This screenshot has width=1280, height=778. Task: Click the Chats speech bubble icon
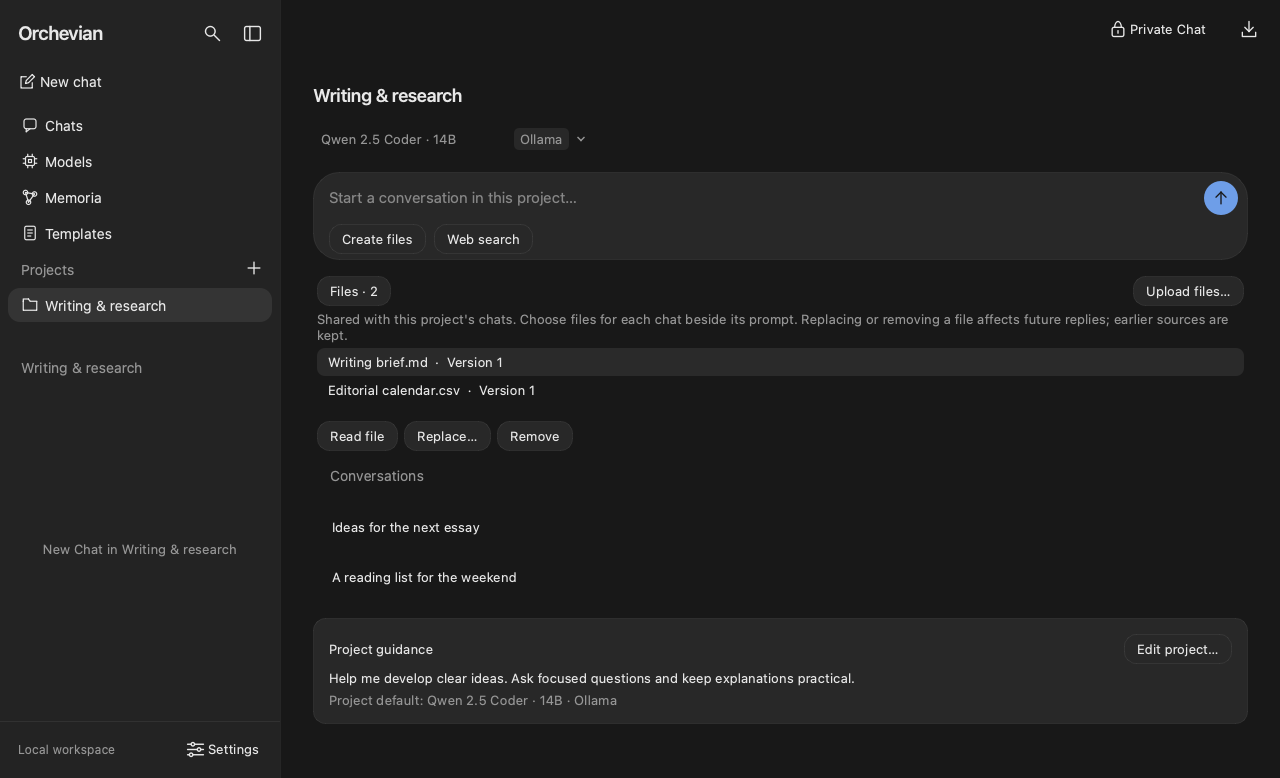pos(30,125)
